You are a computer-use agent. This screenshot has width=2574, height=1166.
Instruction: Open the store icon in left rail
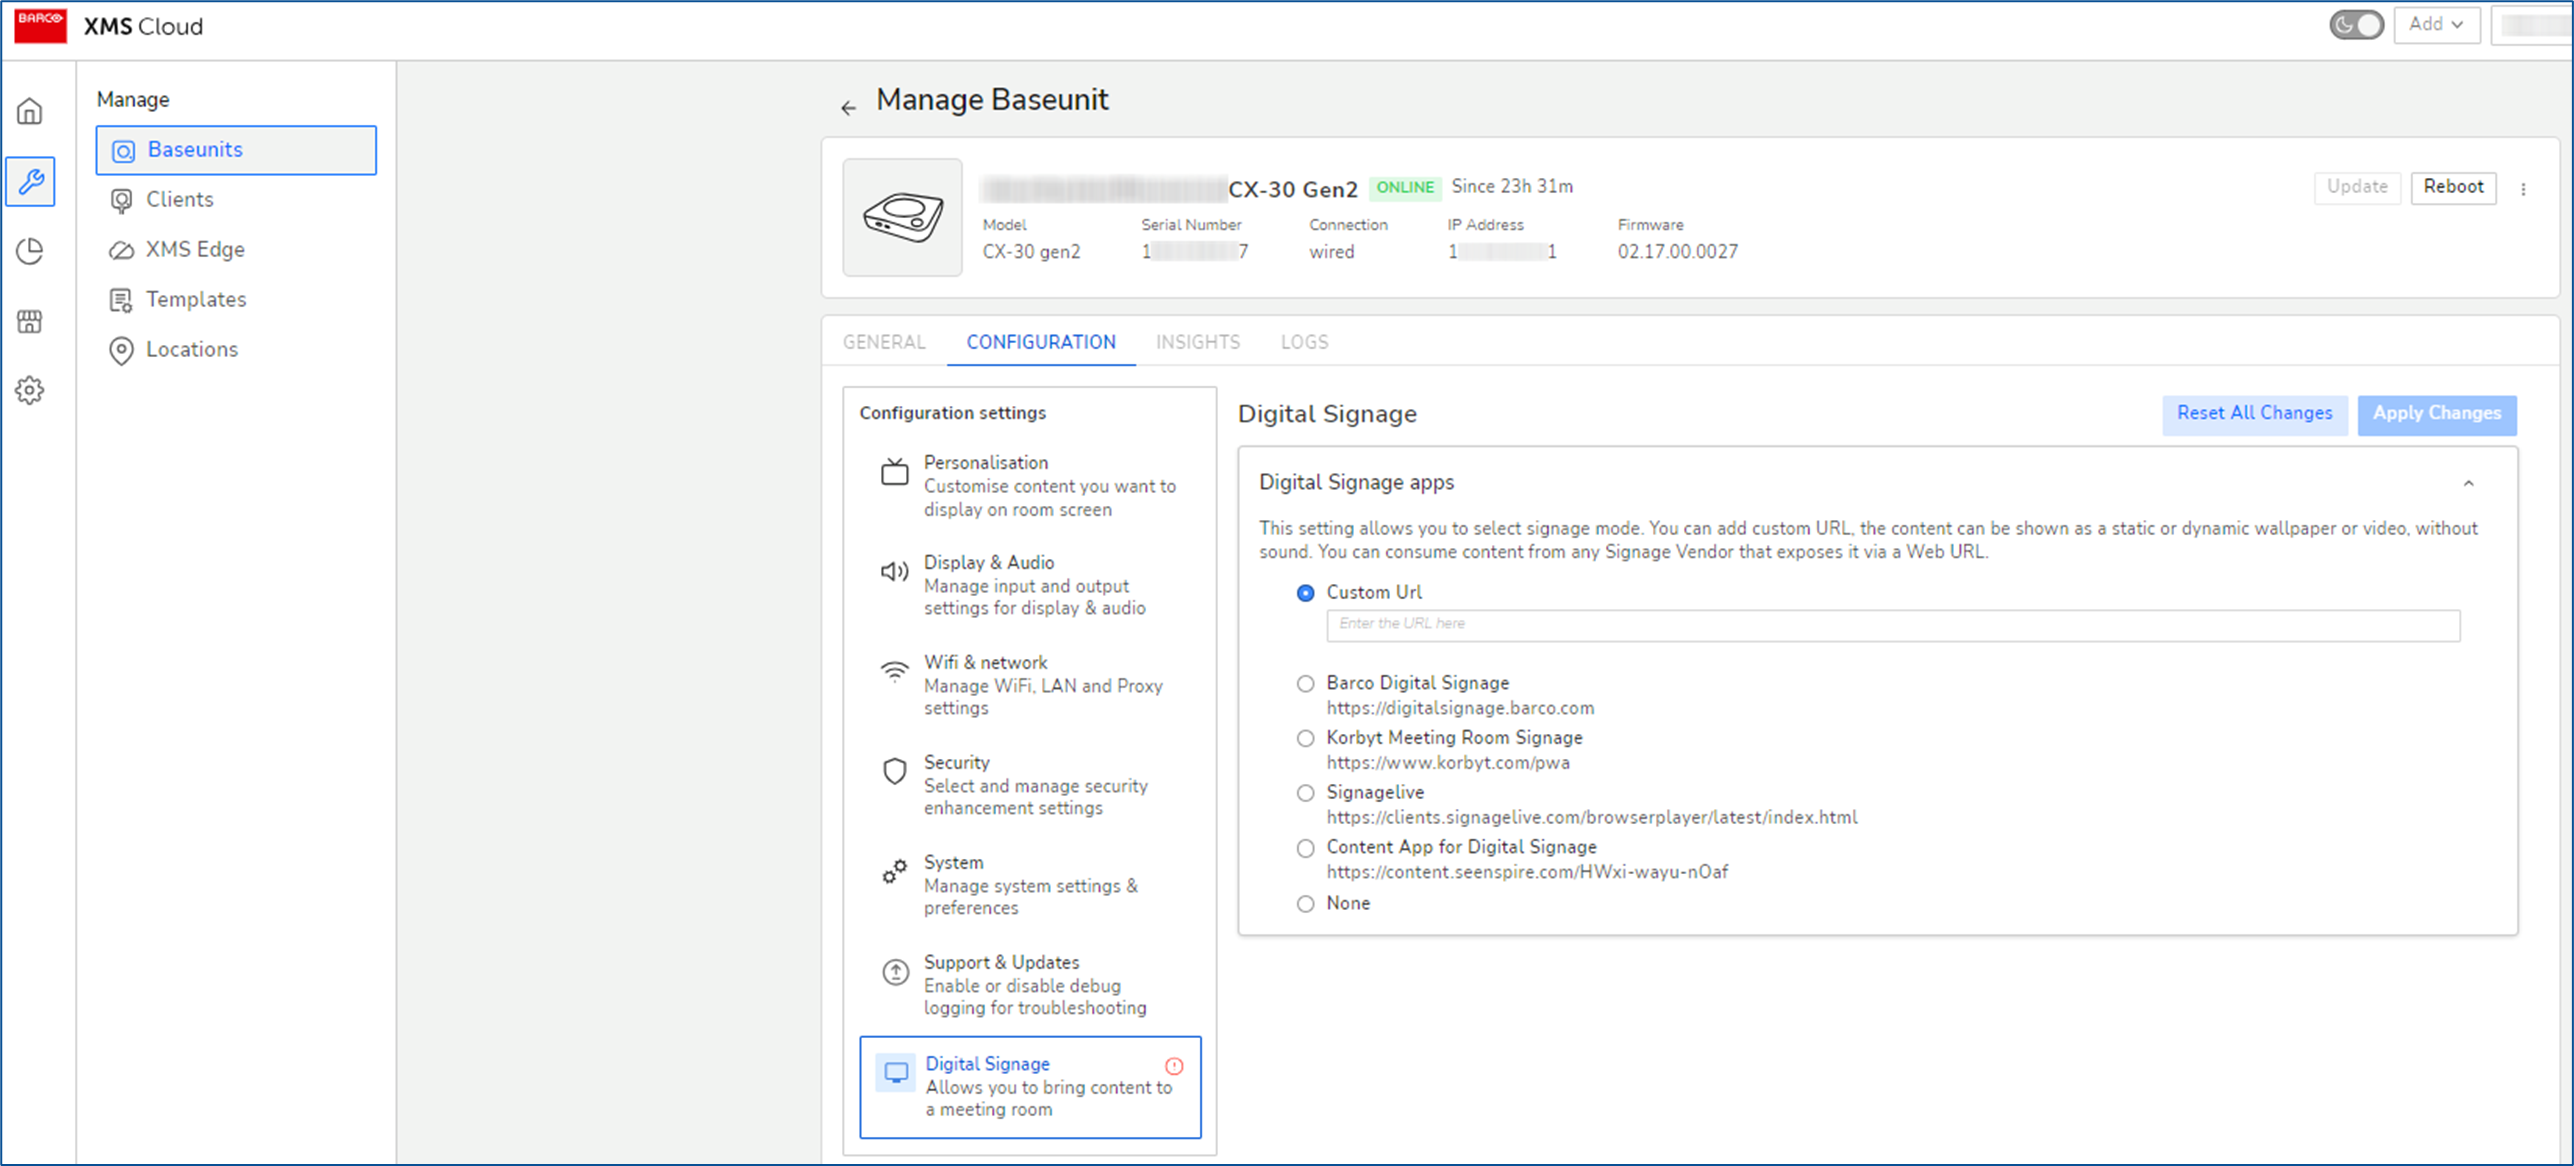30,321
